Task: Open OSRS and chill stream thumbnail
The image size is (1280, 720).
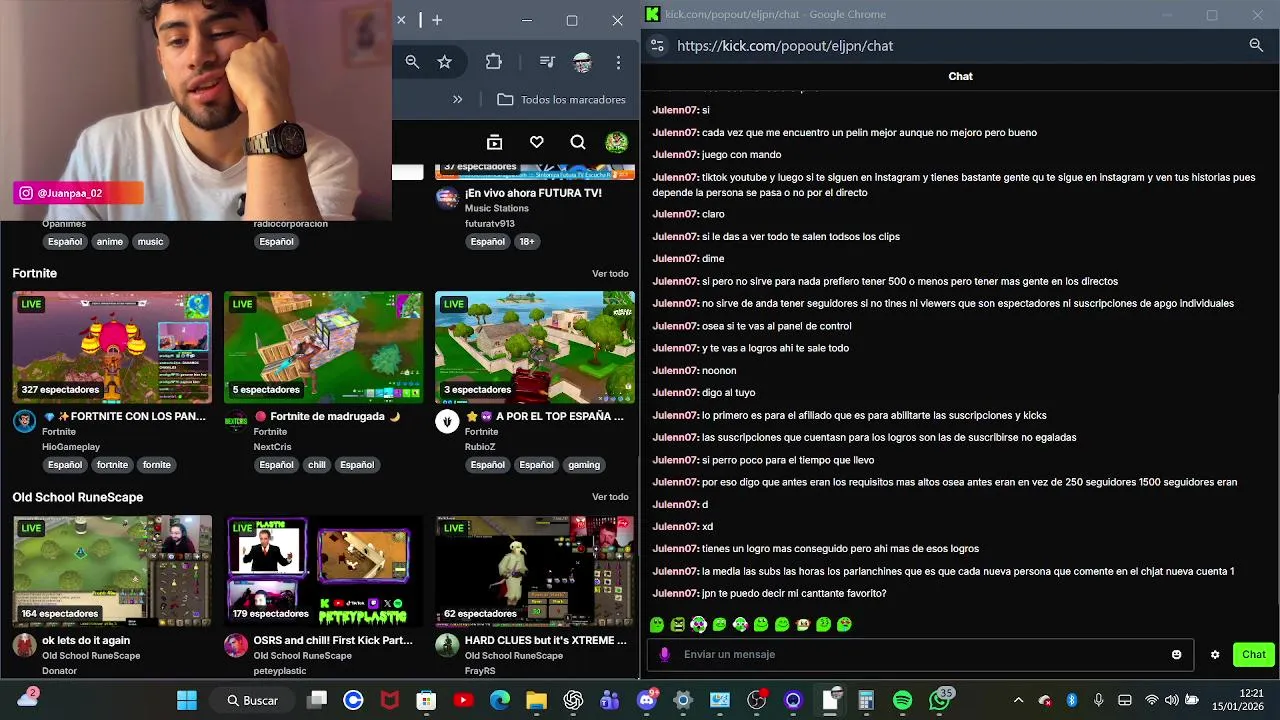Action: click(x=323, y=571)
